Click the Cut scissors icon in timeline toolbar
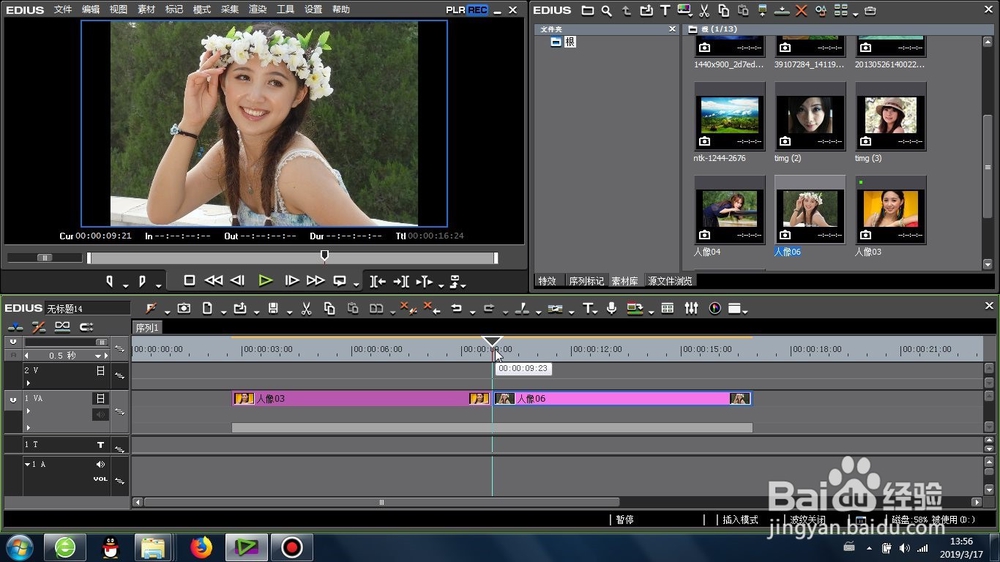 [306, 309]
